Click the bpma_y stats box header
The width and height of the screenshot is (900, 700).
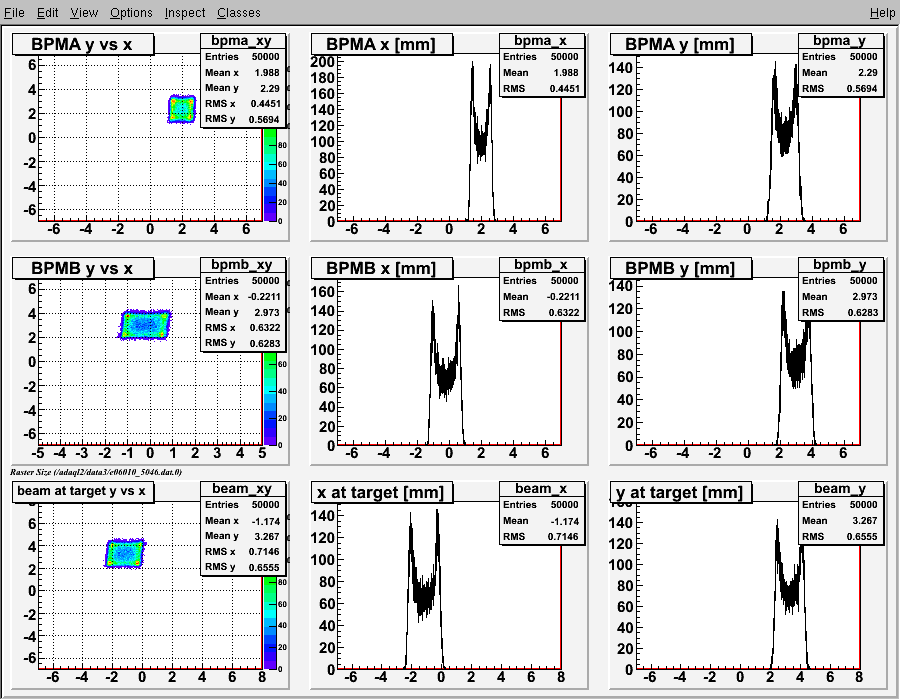(x=841, y=41)
